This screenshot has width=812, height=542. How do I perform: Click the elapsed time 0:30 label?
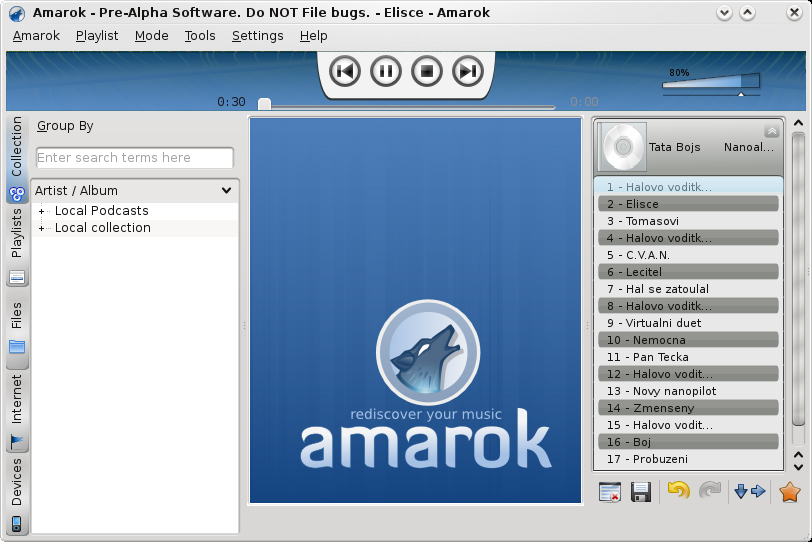pyautogui.click(x=231, y=102)
